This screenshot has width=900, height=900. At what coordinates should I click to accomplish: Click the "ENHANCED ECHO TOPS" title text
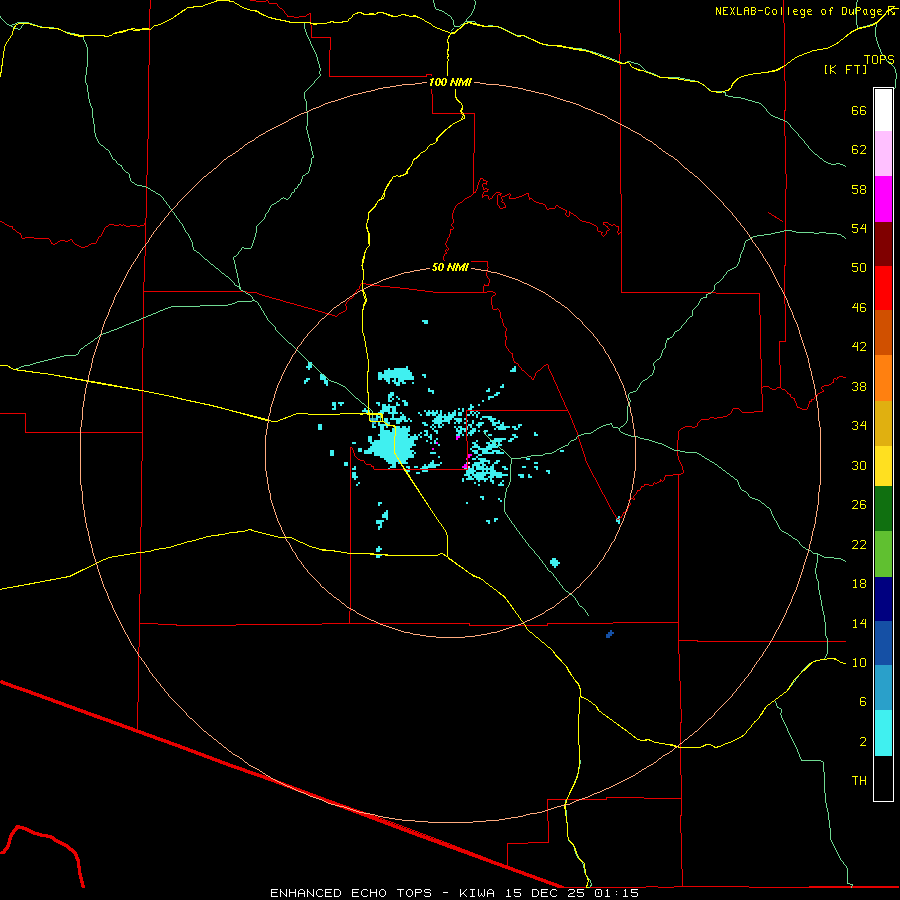tap(351, 893)
